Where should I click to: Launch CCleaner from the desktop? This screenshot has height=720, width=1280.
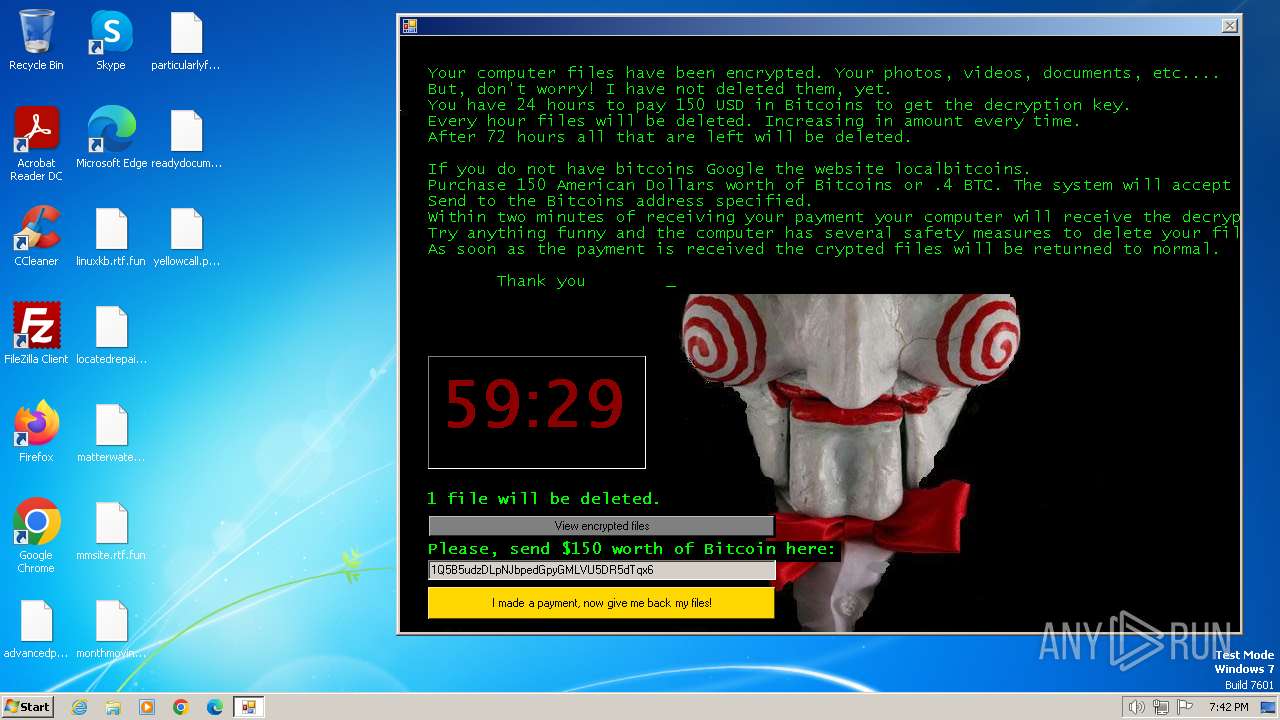click(x=36, y=237)
